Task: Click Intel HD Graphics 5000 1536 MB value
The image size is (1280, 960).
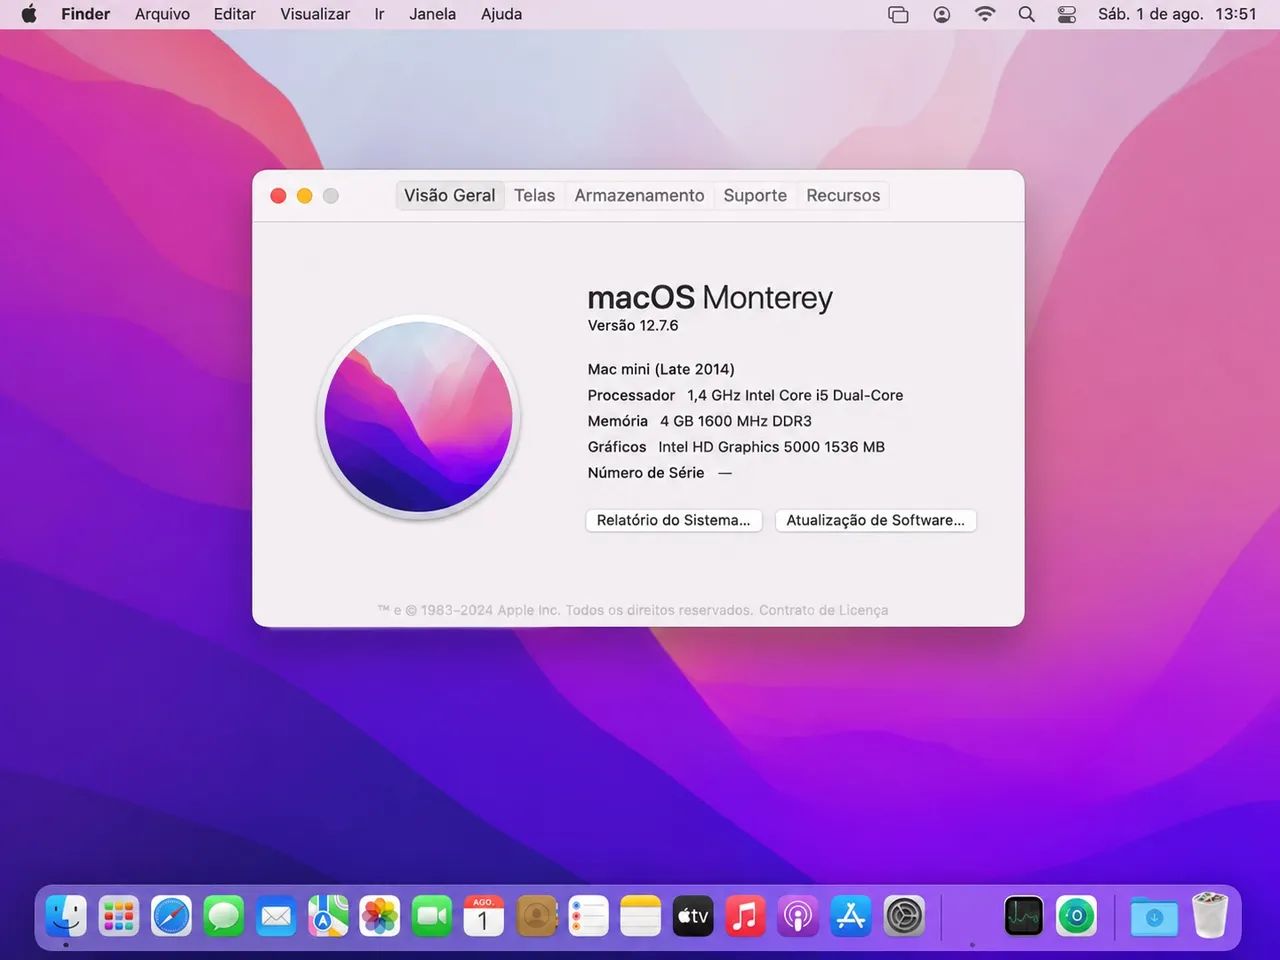Action: 771,447
